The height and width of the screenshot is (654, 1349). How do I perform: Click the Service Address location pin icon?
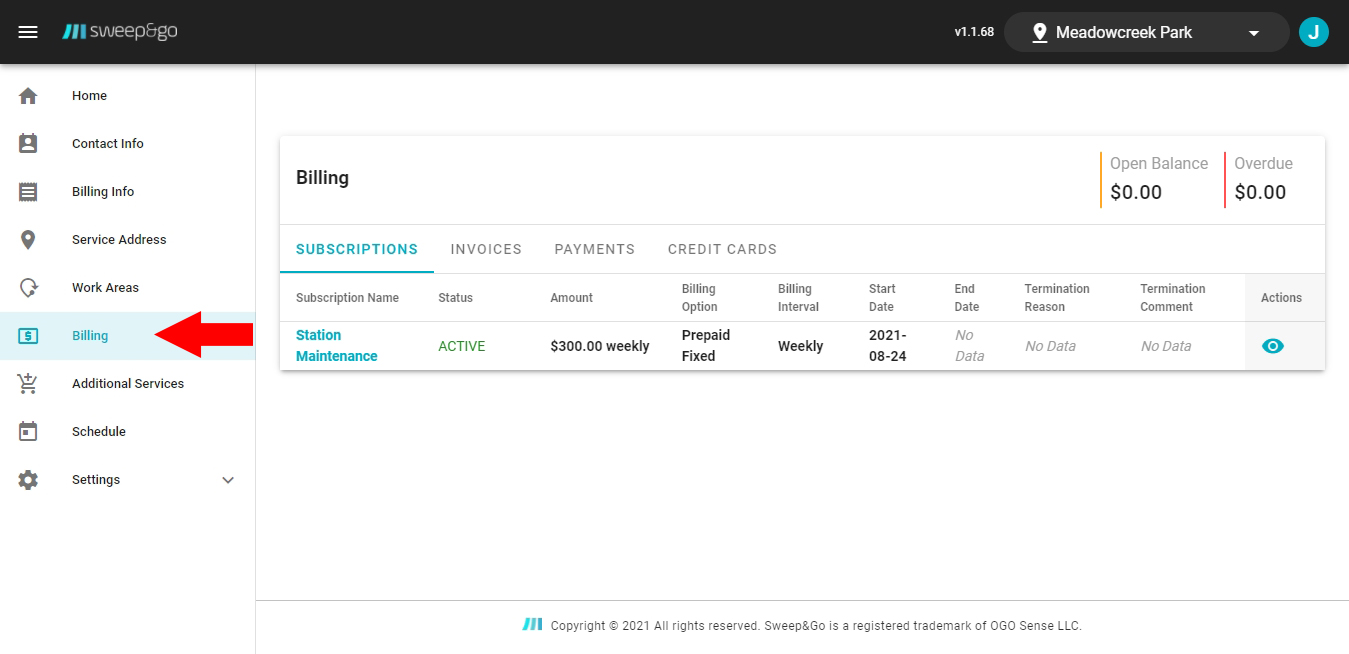click(30, 239)
